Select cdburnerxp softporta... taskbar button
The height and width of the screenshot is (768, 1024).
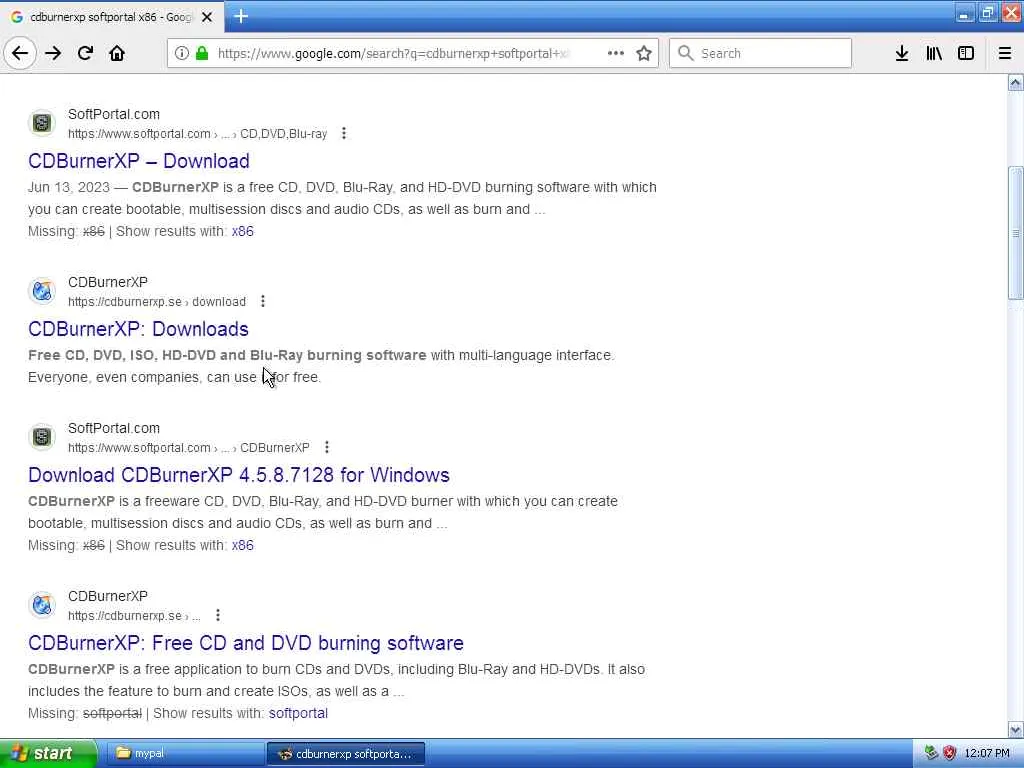(x=346, y=754)
